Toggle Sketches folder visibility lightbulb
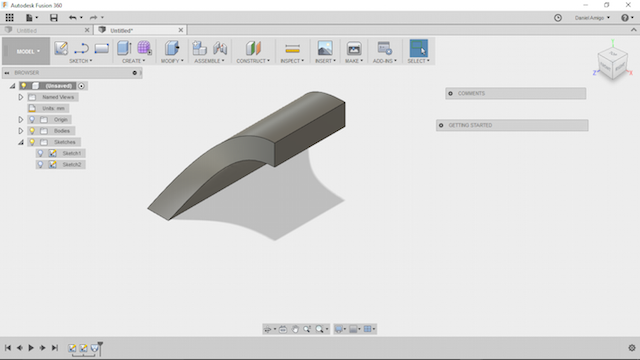This screenshot has height=360, width=640. [x=32, y=142]
